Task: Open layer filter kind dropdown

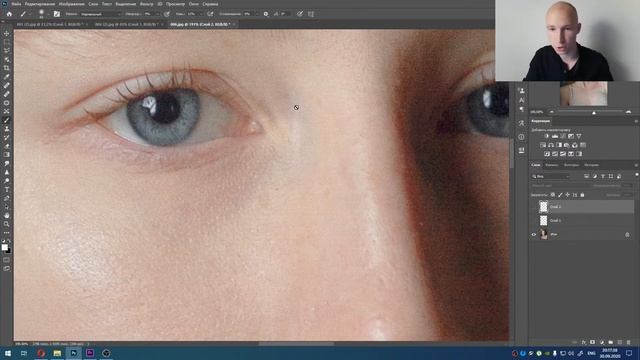Action: (x=550, y=176)
